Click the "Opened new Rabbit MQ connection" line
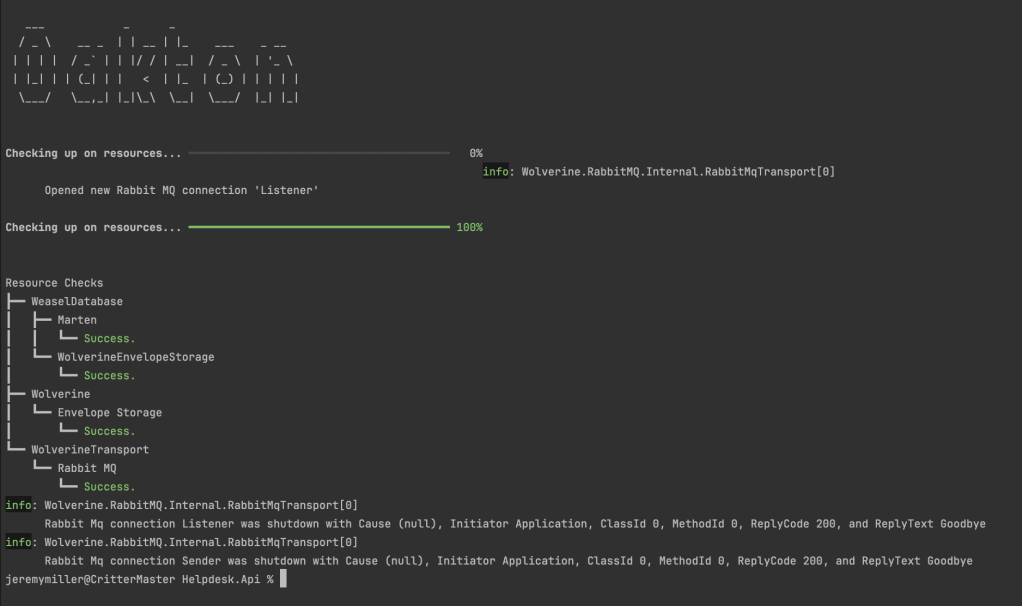Image resolution: width=1022 pixels, height=606 pixels. coord(181,190)
